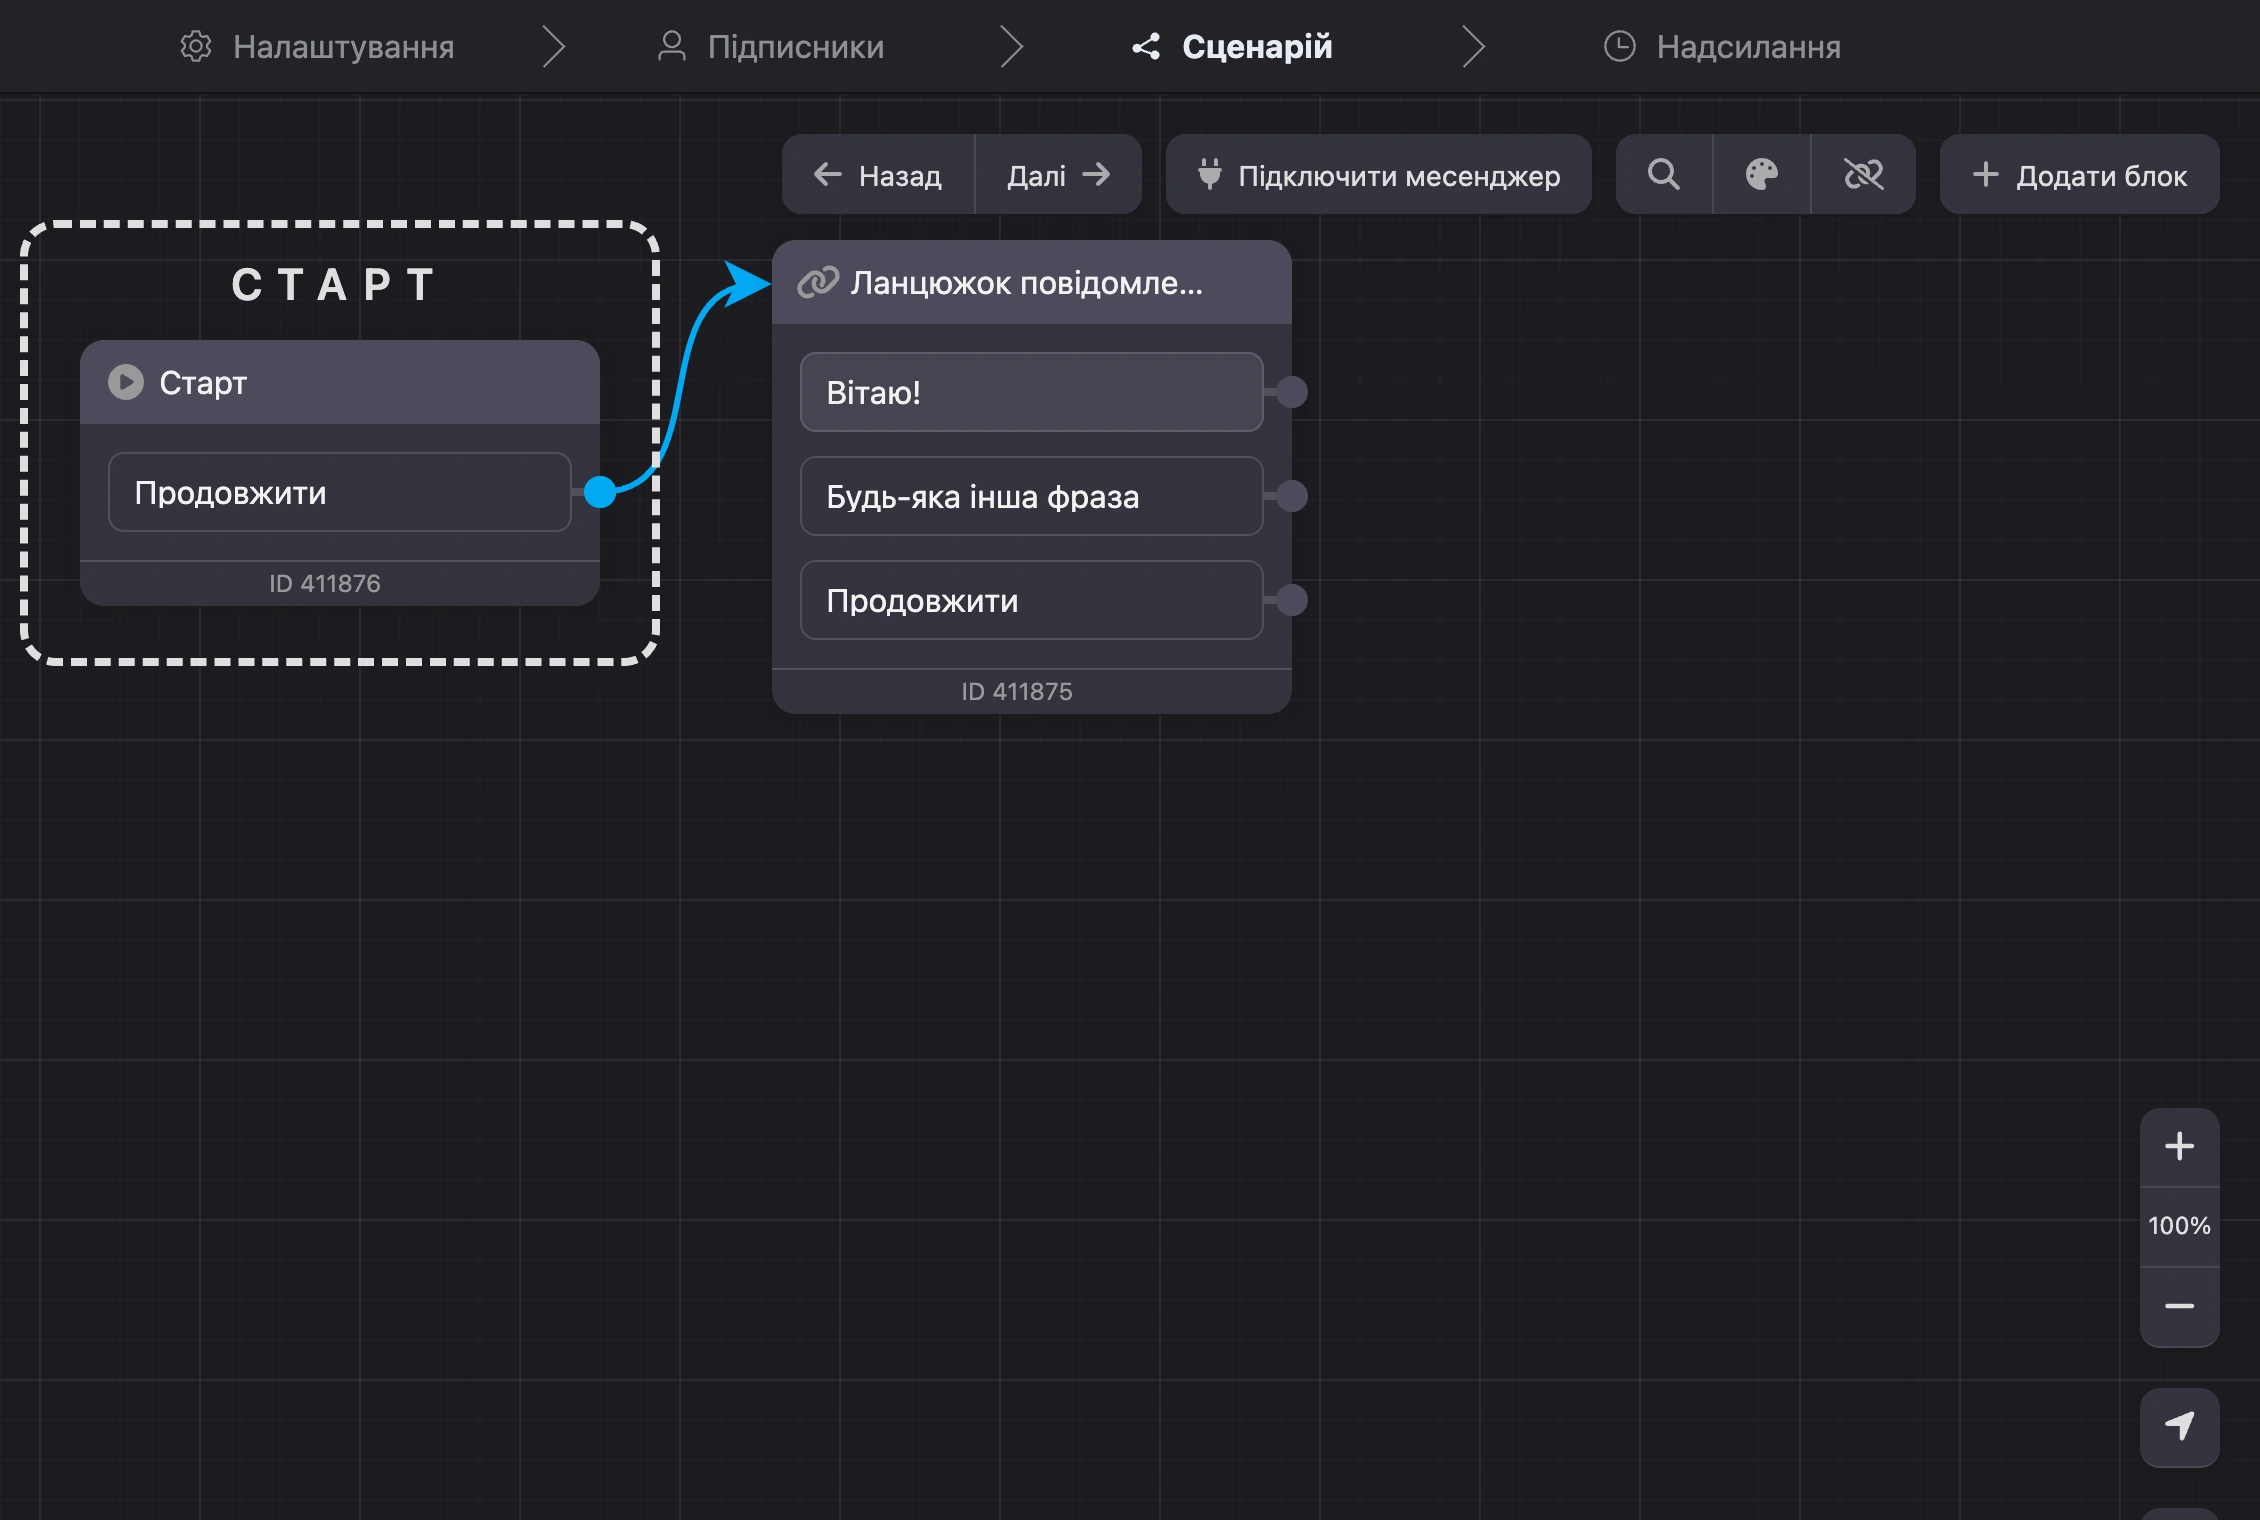Click the Додати блок button

(2080, 175)
